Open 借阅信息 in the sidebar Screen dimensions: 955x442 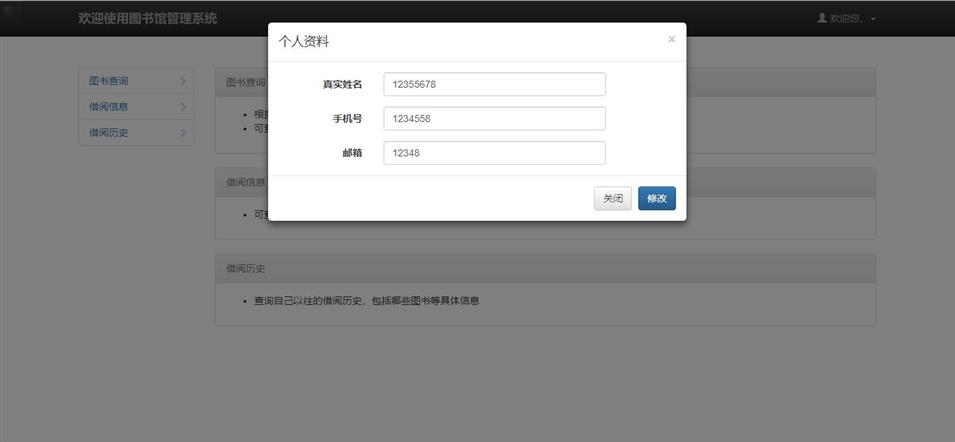pos(136,107)
